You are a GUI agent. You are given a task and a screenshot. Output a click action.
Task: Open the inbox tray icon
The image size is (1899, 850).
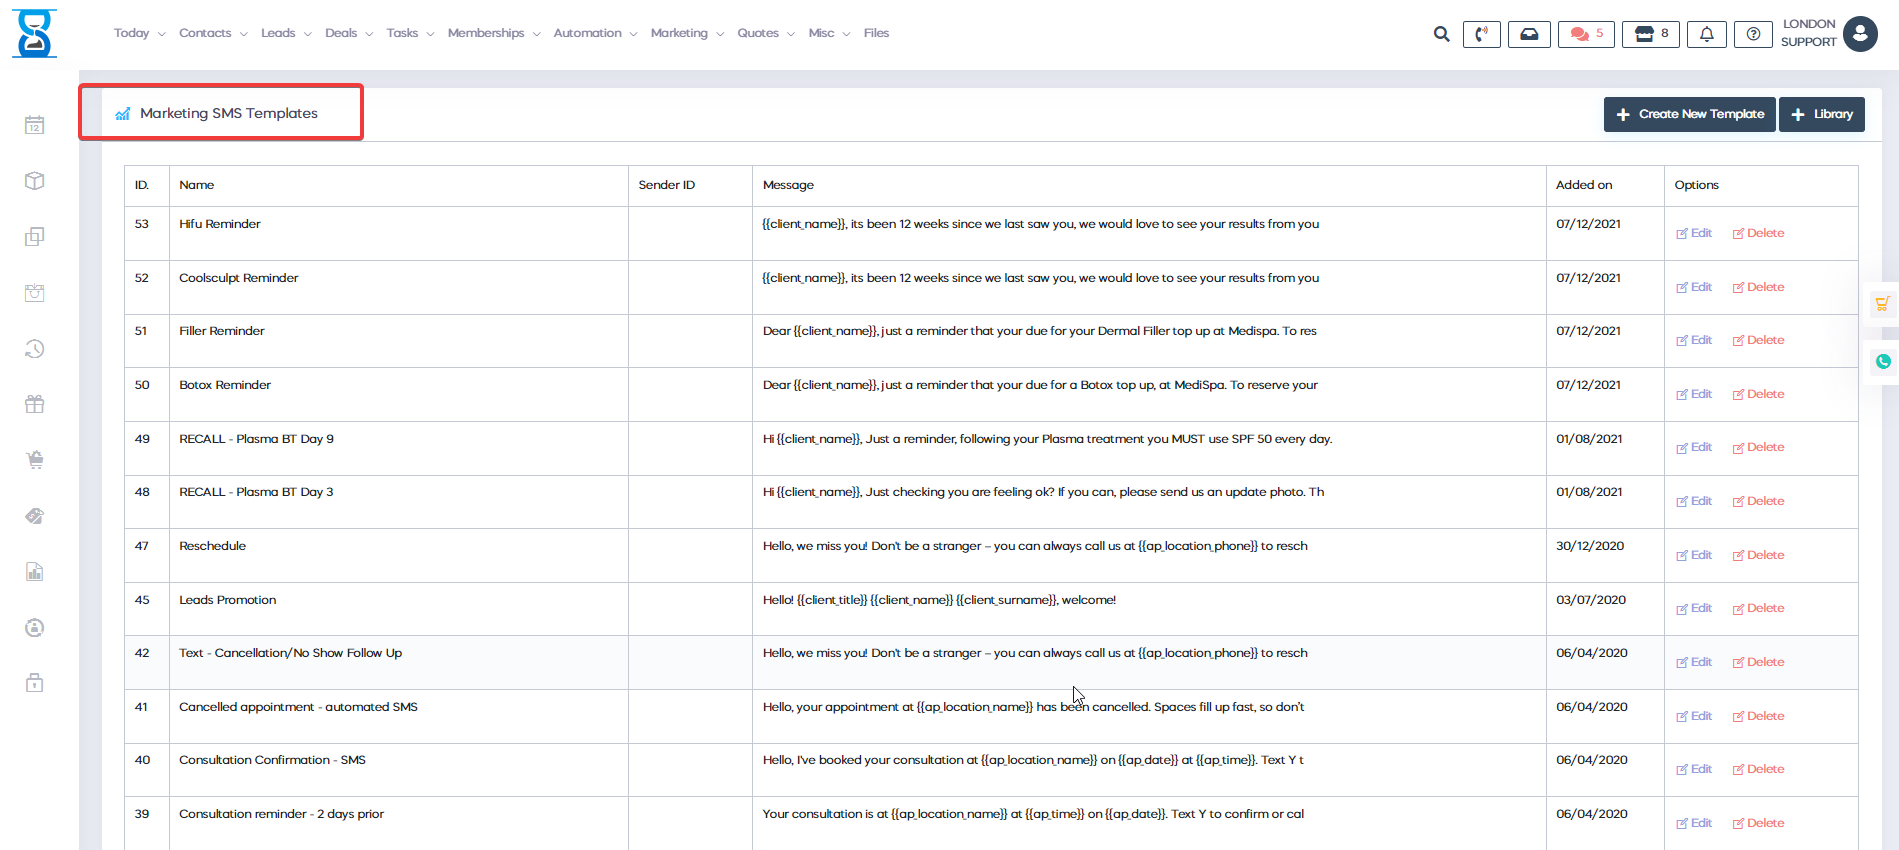click(x=1529, y=34)
